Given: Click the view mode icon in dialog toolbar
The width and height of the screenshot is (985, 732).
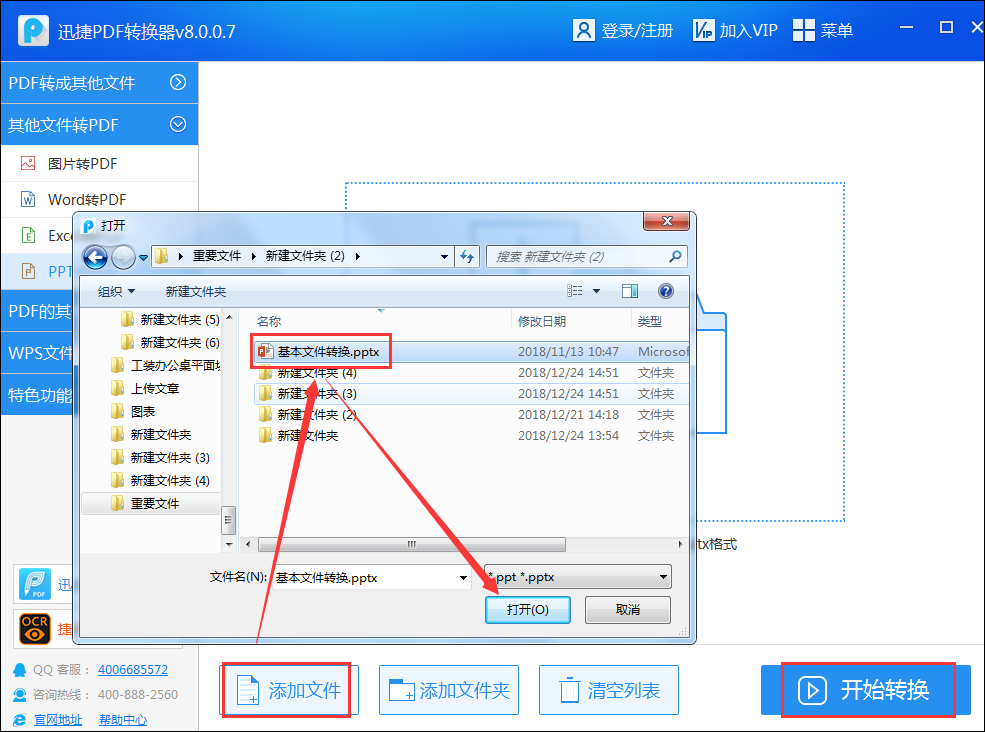Looking at the screenshot, I should (x=574, y=291).
